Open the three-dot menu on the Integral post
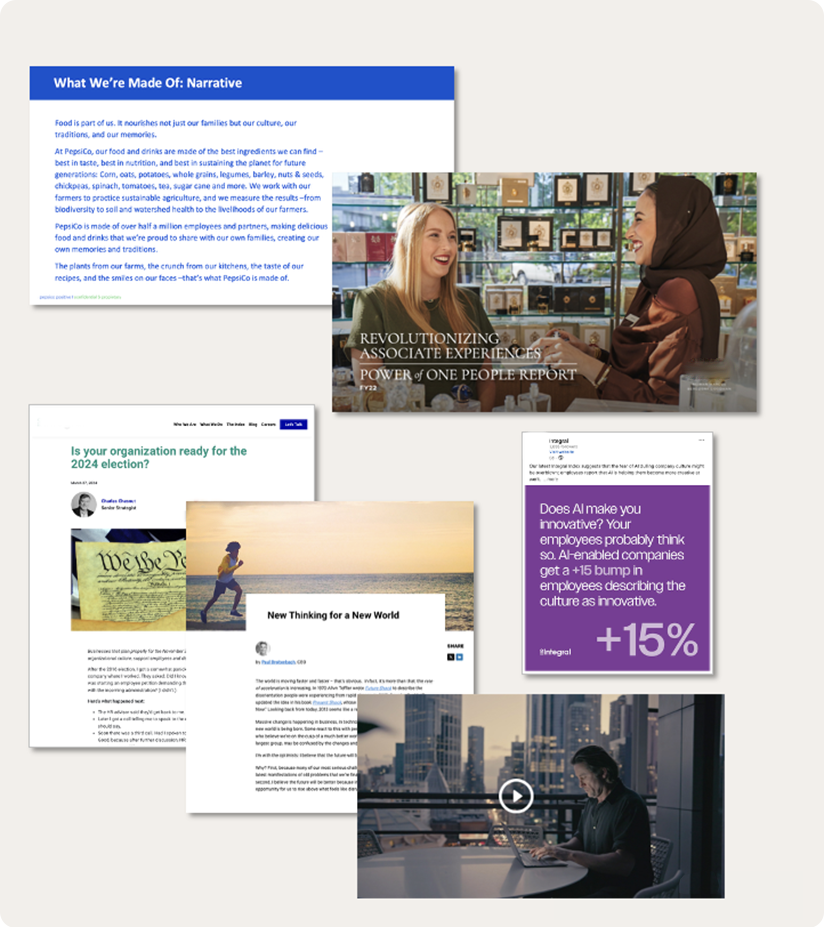 [701, 440]
